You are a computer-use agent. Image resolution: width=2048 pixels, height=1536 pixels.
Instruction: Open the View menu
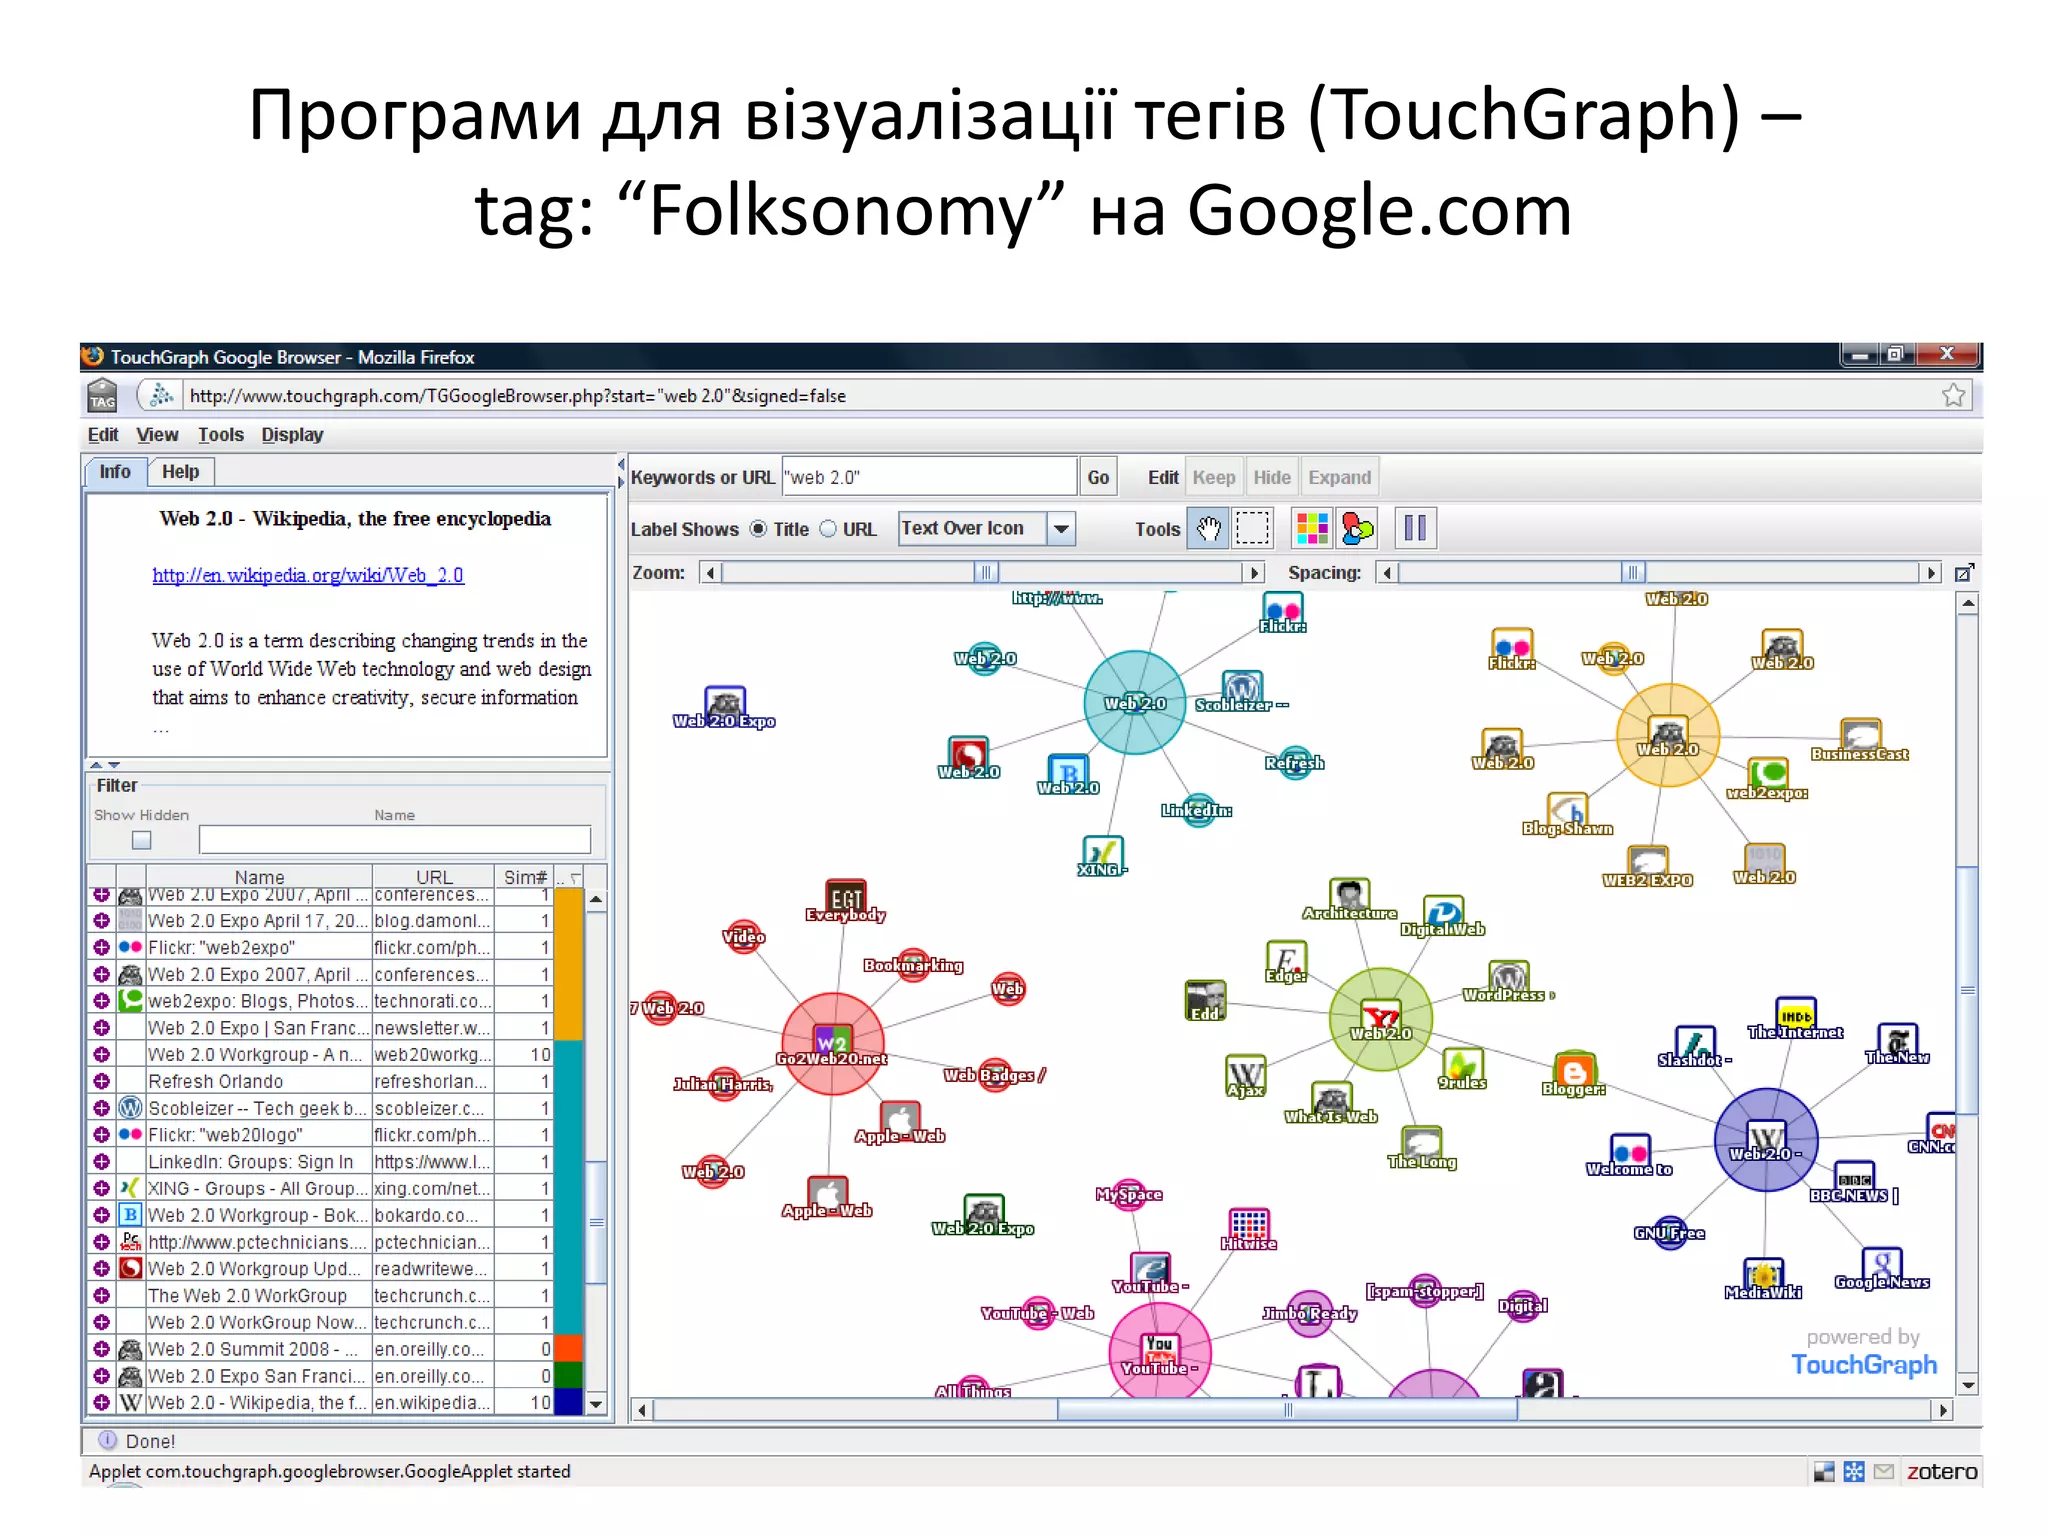point(157,435)
